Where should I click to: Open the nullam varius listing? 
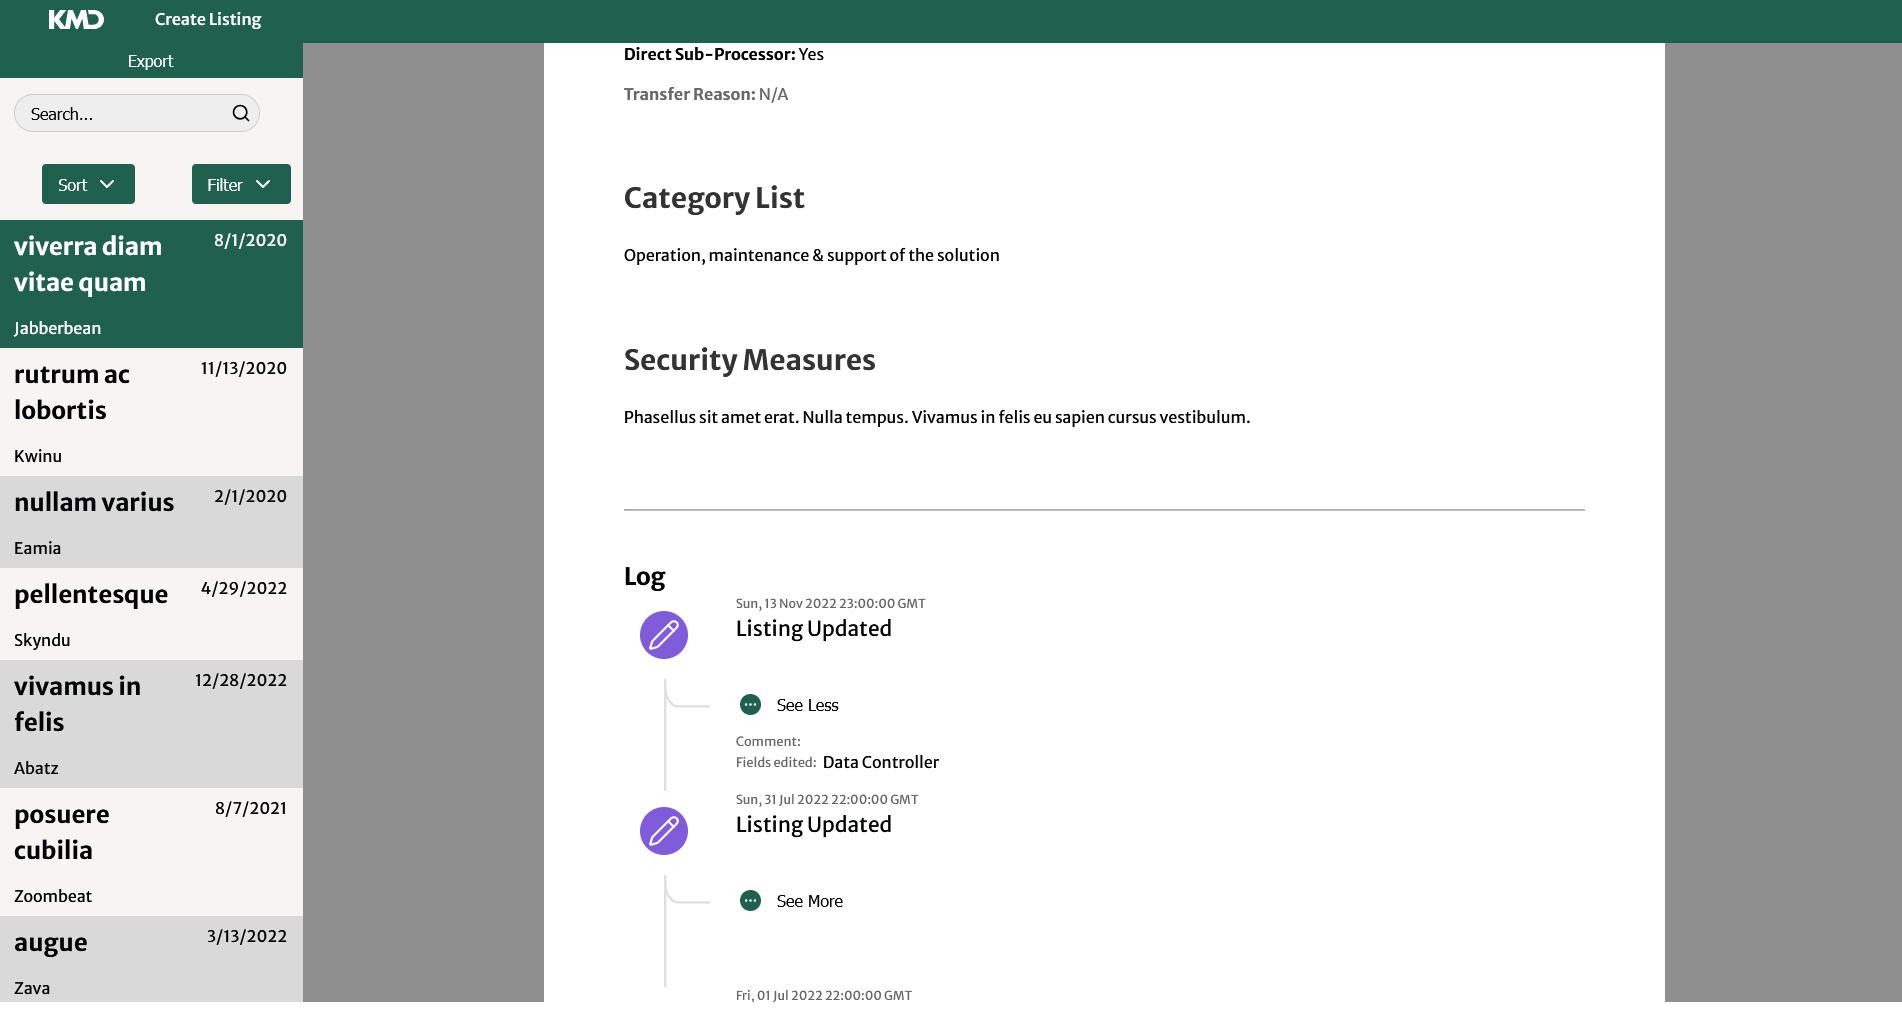151,522
